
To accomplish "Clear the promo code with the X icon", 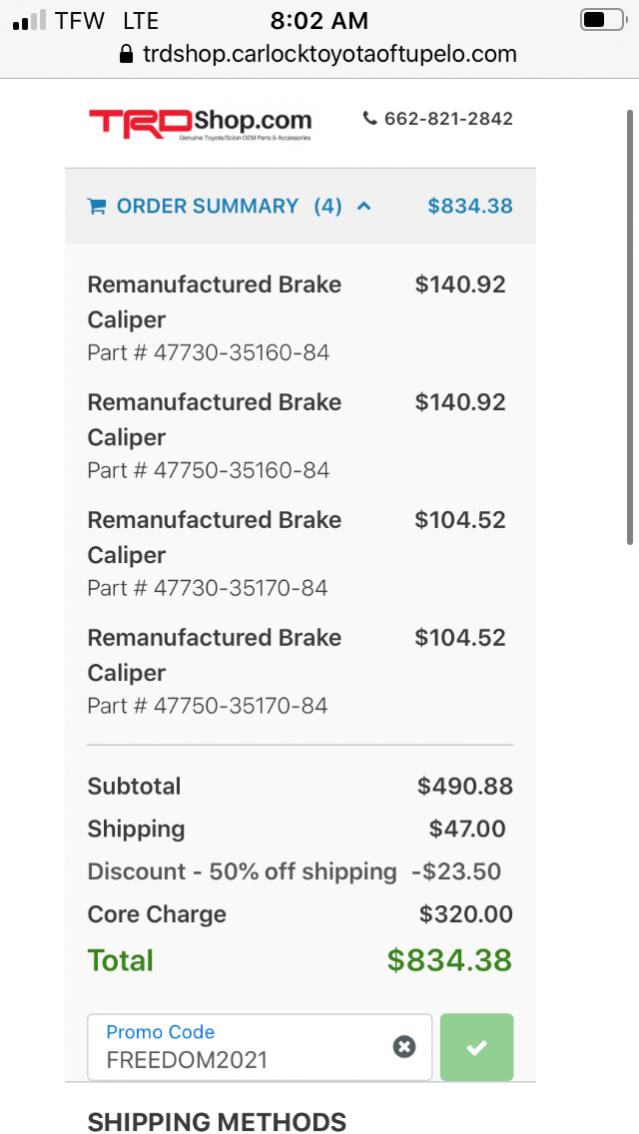I will 404,1046.
